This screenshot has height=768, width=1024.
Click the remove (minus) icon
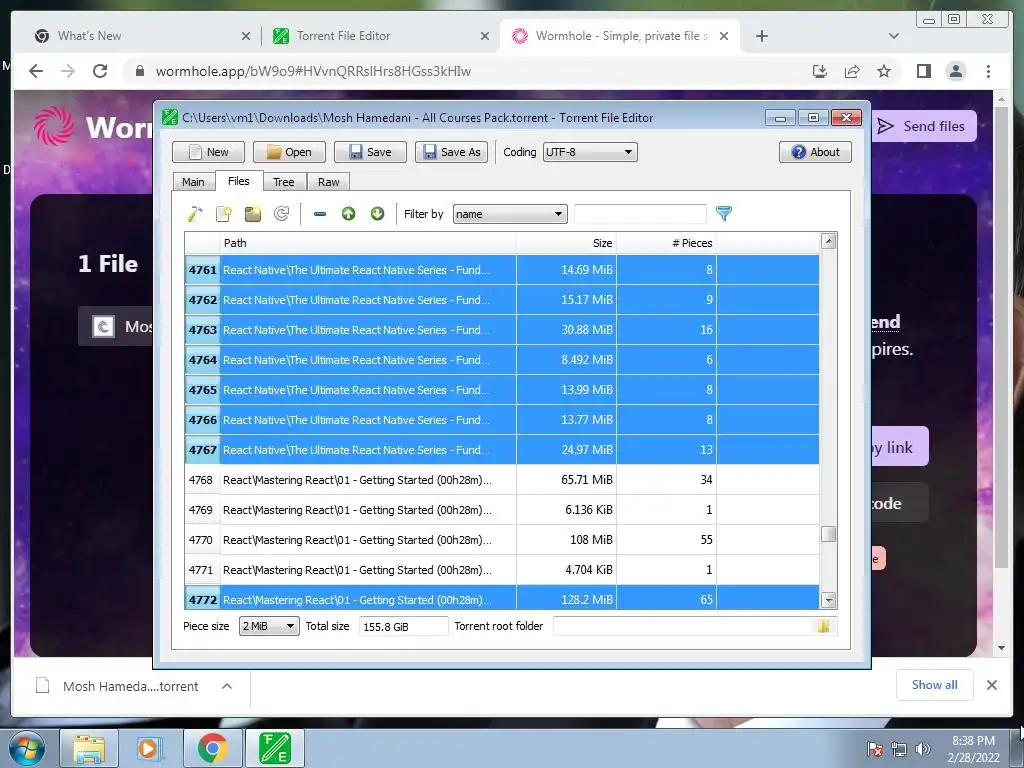click(x=319, y=214)
